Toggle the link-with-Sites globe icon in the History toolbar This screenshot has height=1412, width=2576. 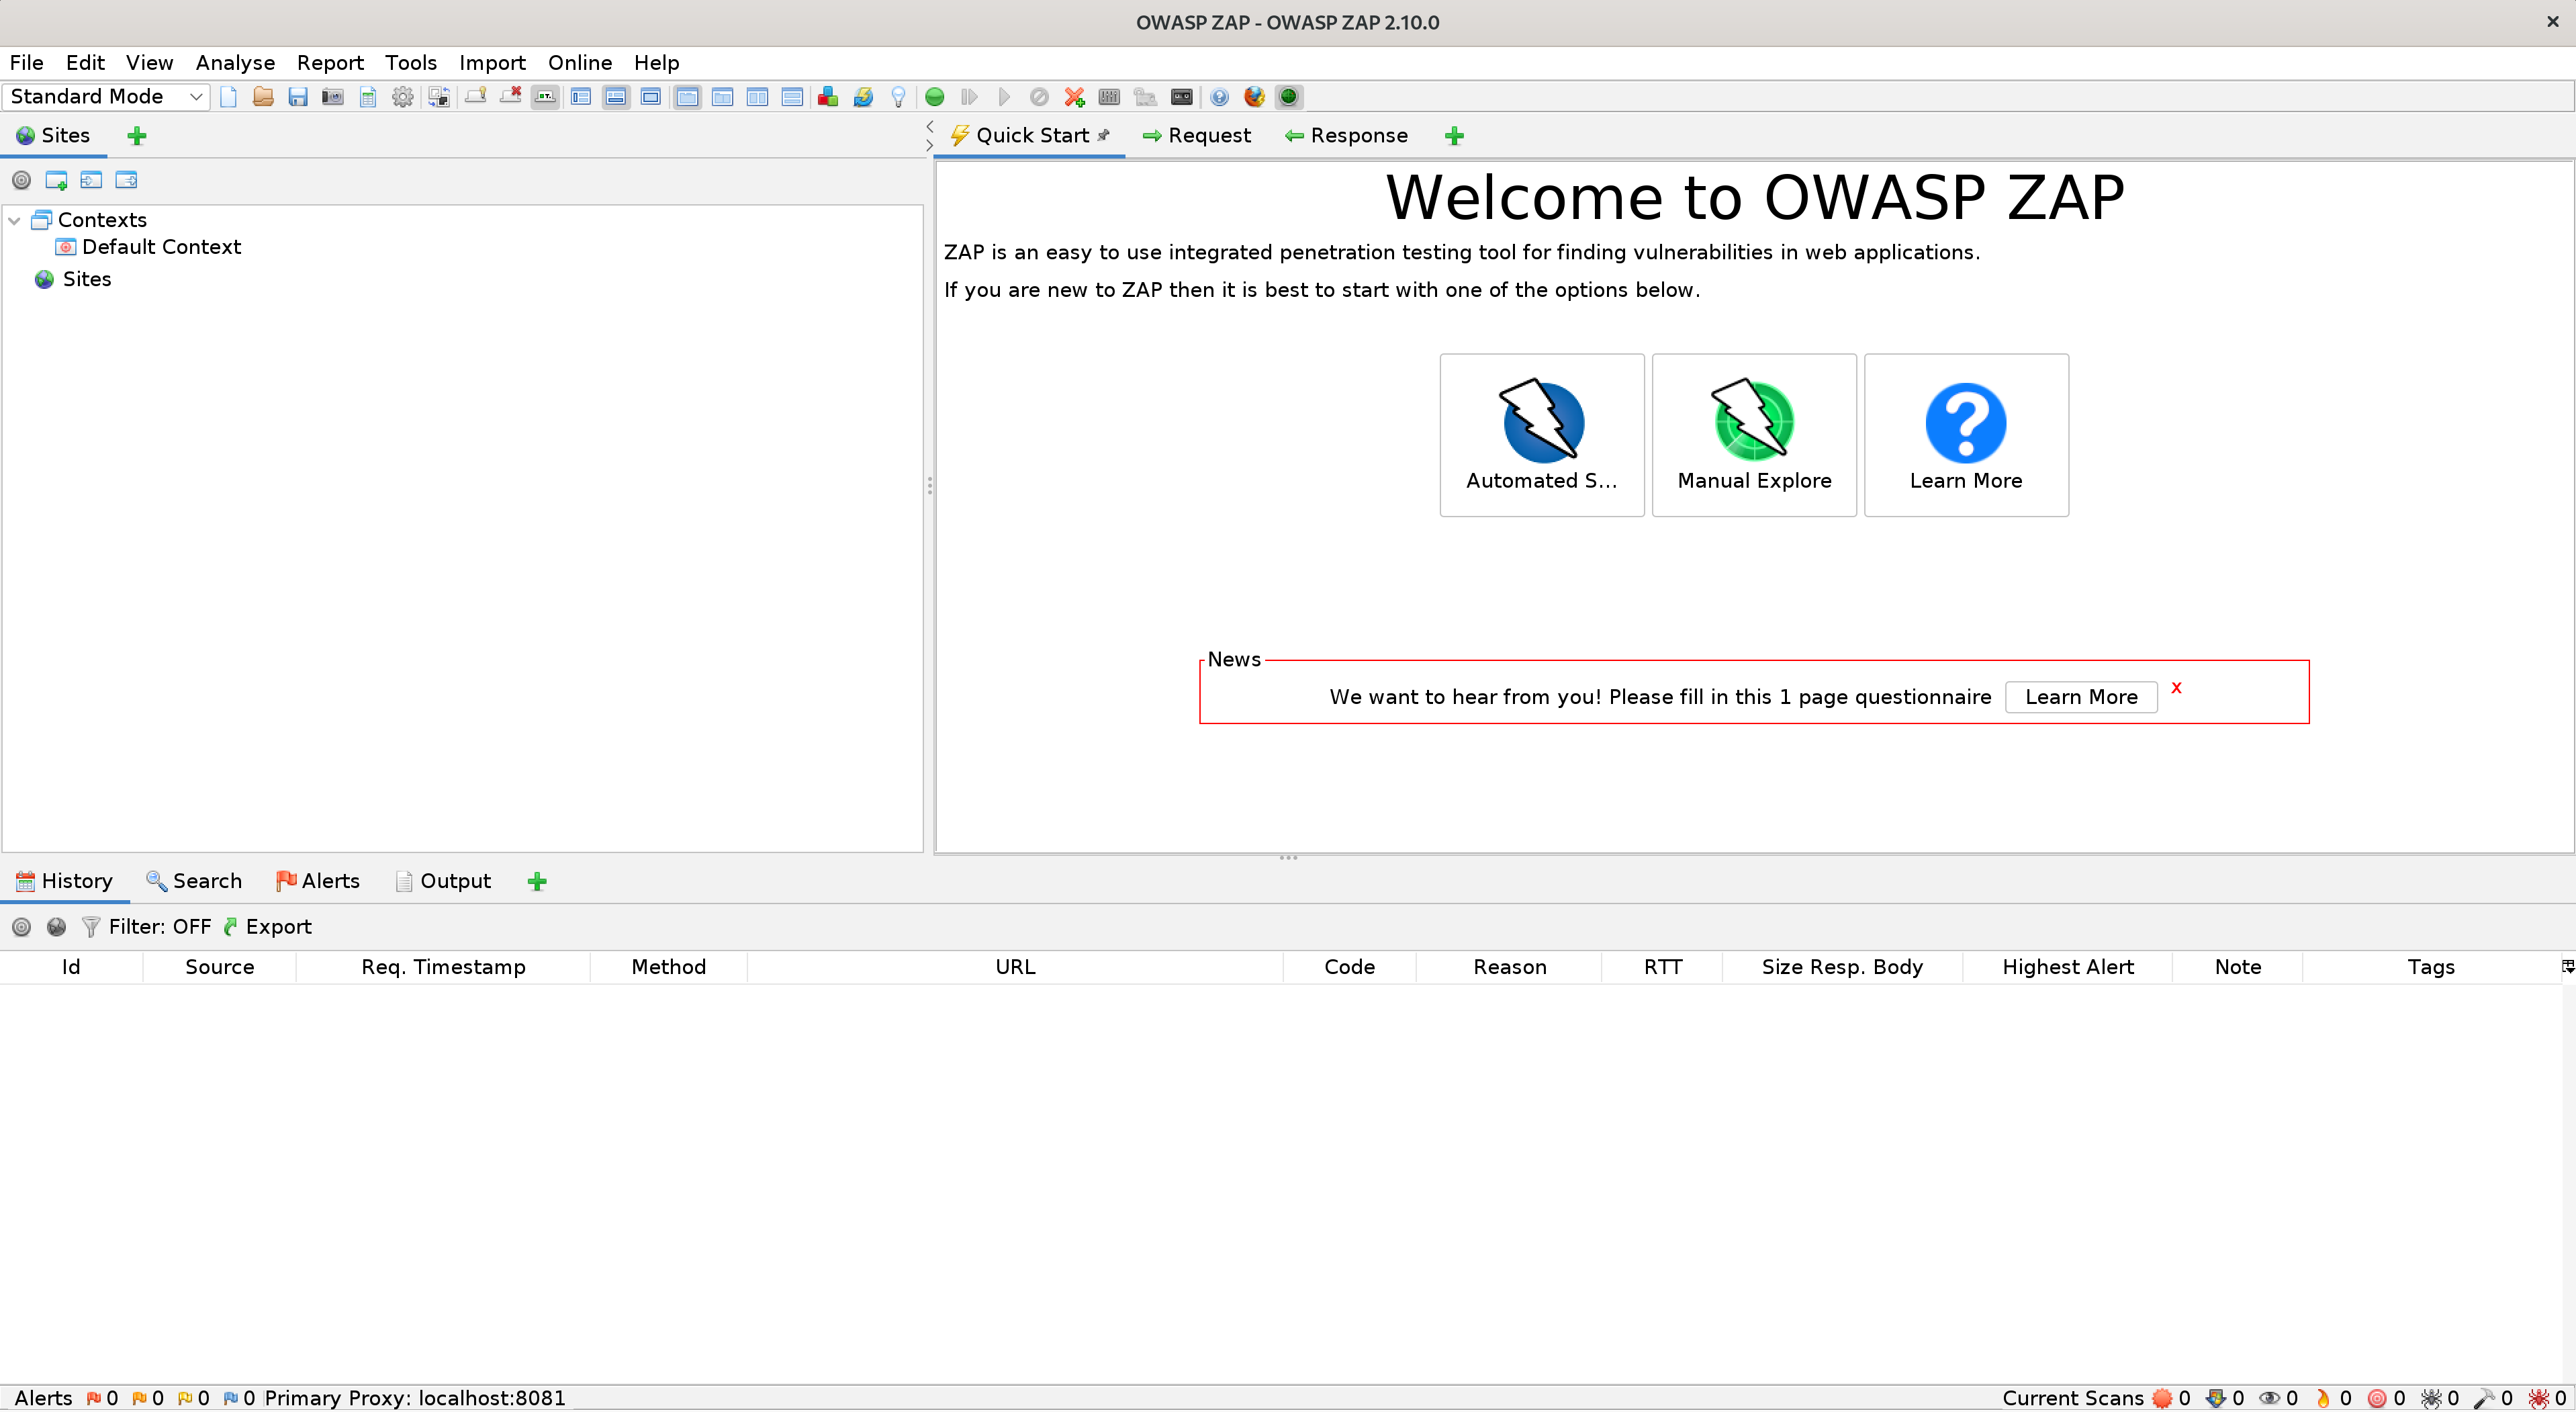56,927
